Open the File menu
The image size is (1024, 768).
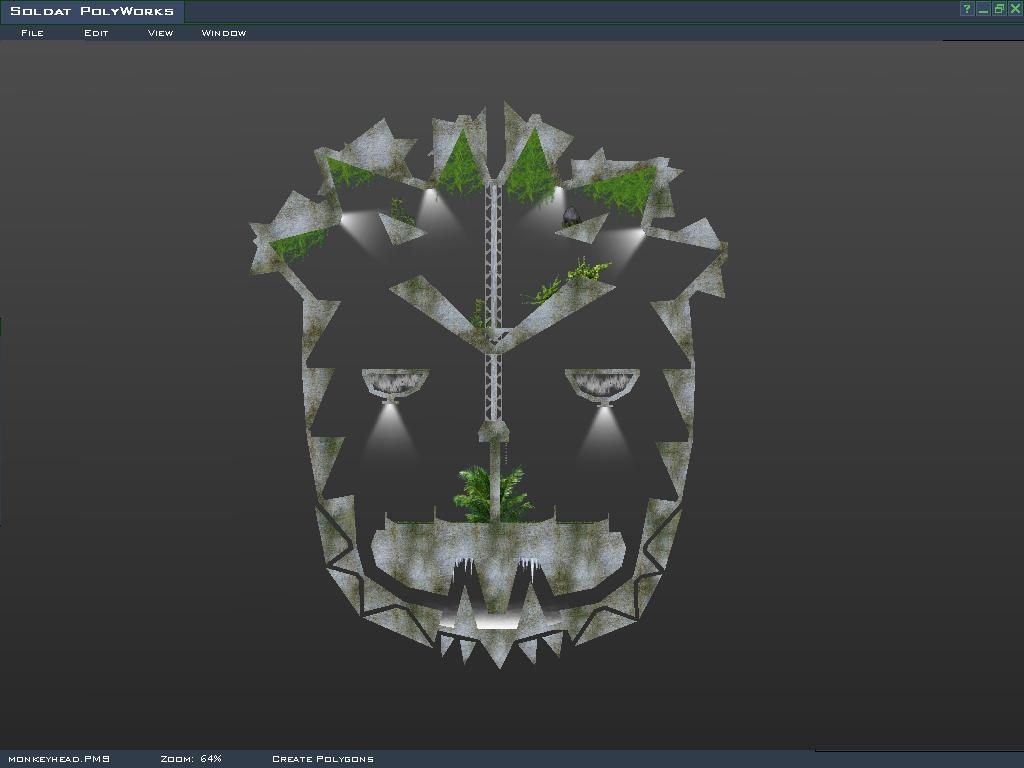pos(32,33)
